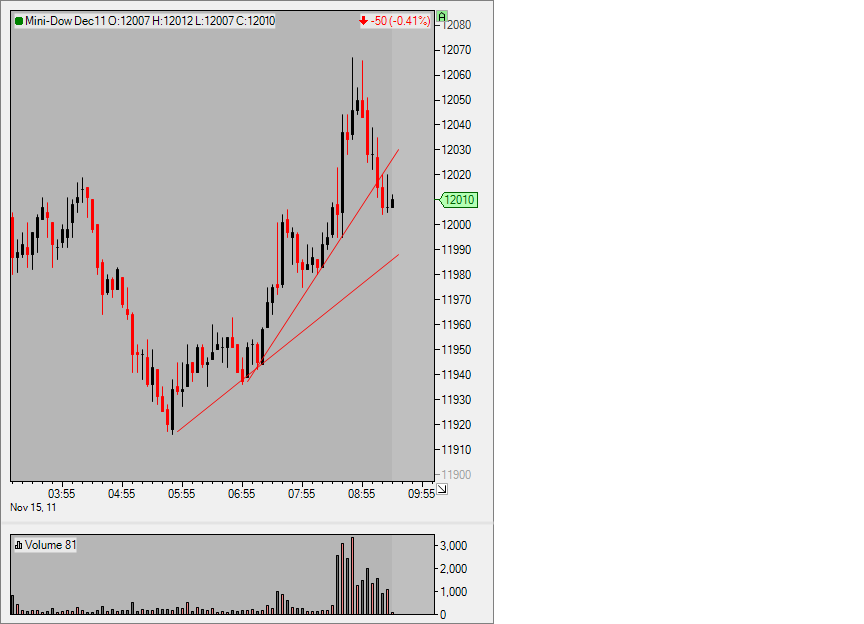Click the 11990 price axis label
The image size is (864, 624).
coord(456,250)
